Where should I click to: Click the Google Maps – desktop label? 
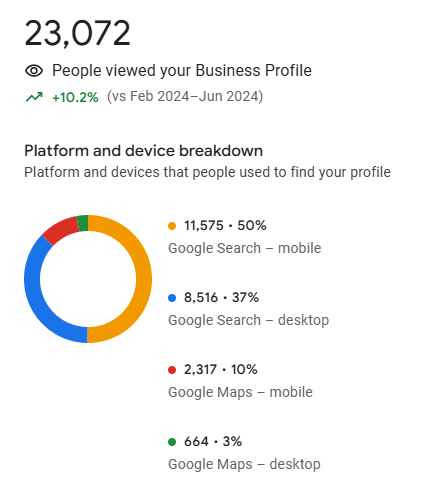pyautogui.click(x=244, y=464)
